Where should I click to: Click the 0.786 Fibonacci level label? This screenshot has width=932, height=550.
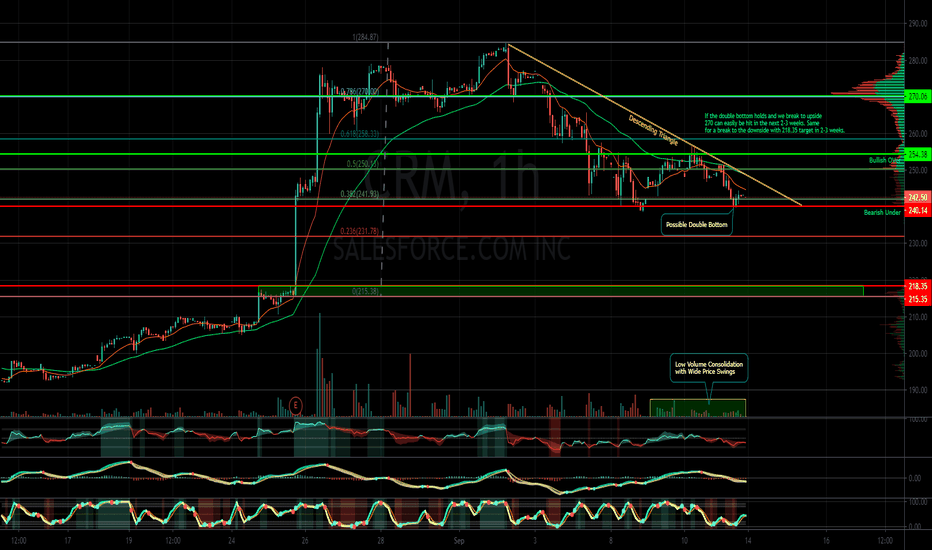coord(360,92)
